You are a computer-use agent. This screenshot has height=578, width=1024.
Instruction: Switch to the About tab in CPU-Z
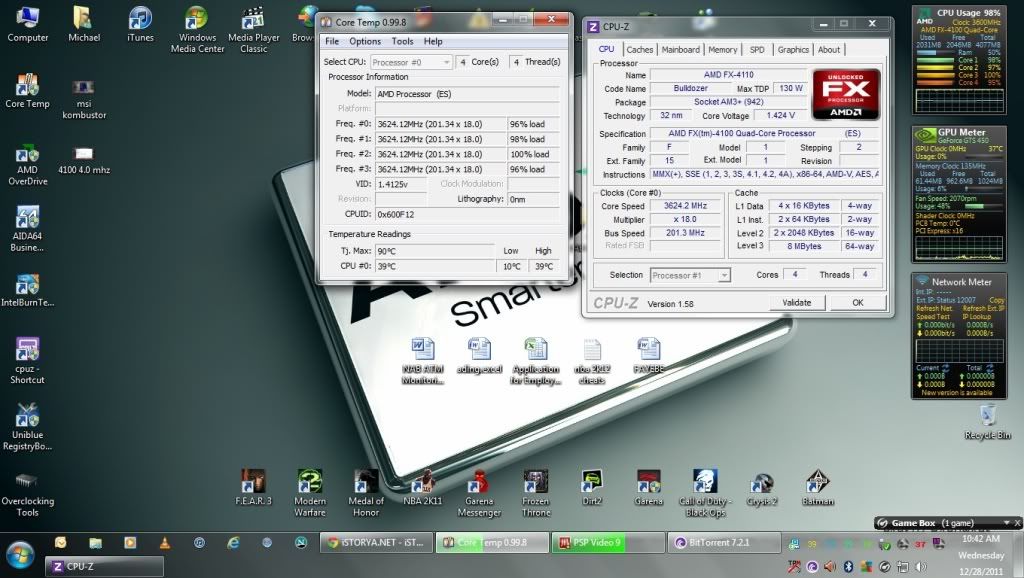coord(829,50)
